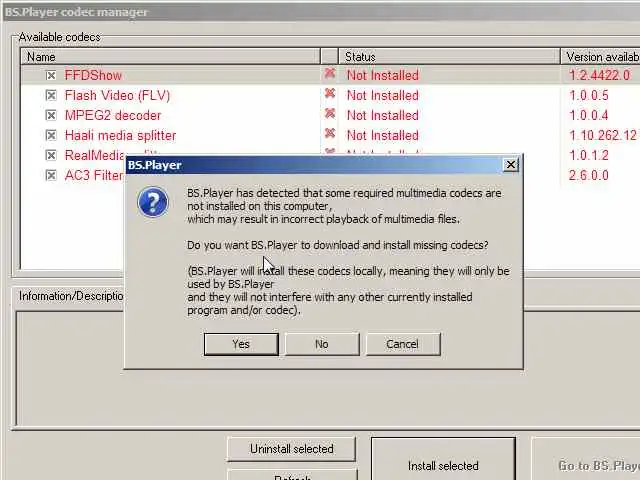
Task: Toggle the AC3 Filter checkbox
Action: 51,175
